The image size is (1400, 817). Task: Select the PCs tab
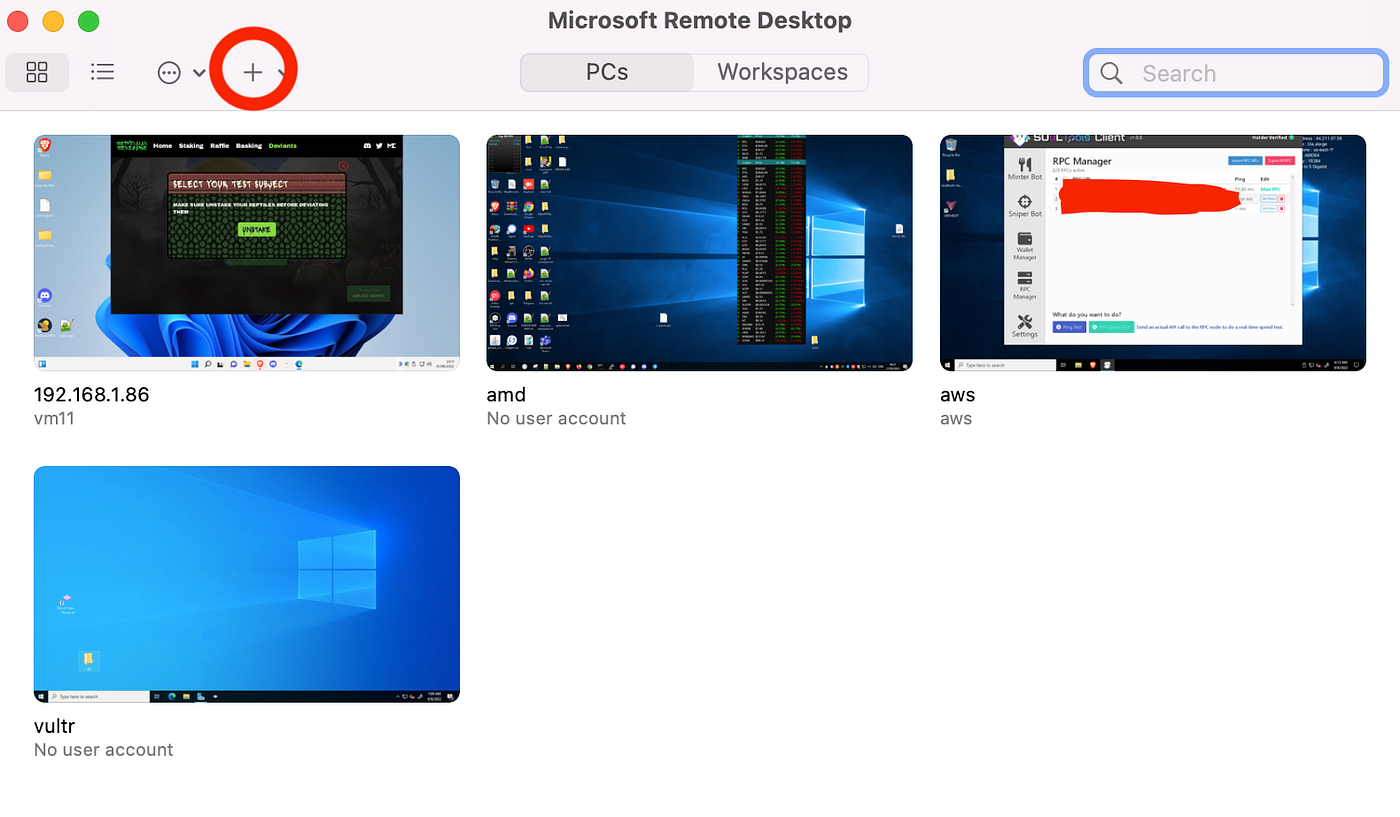click(607, 72)
